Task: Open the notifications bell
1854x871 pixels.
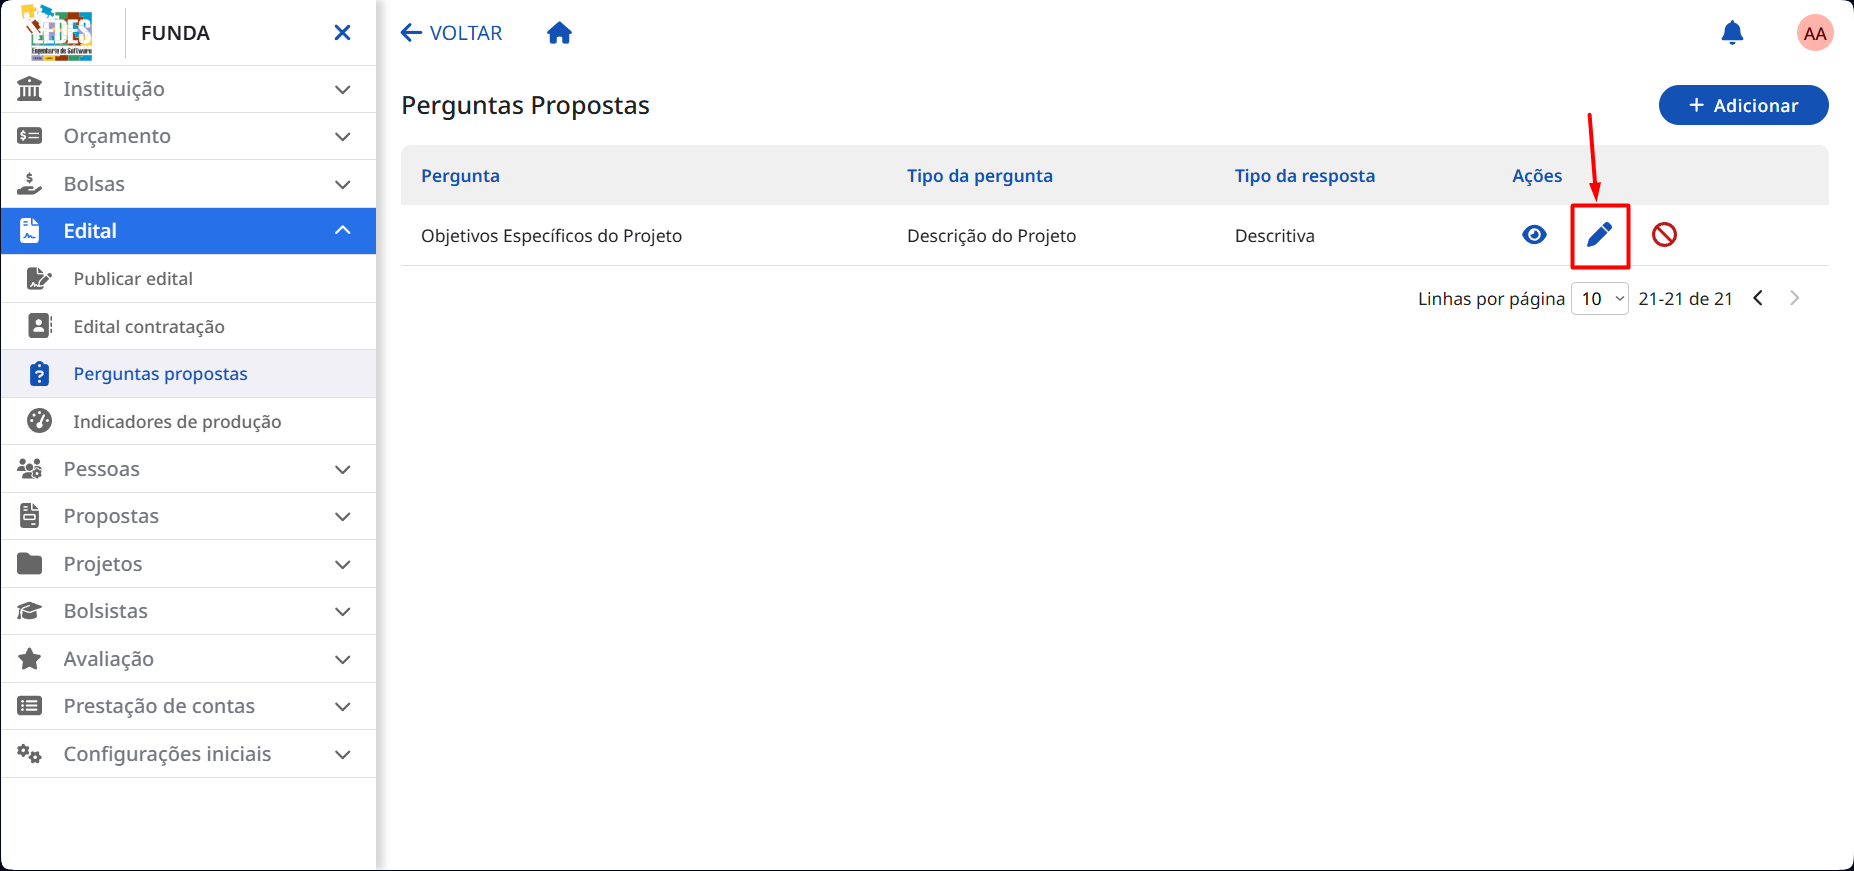Action: (x=1732, y=33)
